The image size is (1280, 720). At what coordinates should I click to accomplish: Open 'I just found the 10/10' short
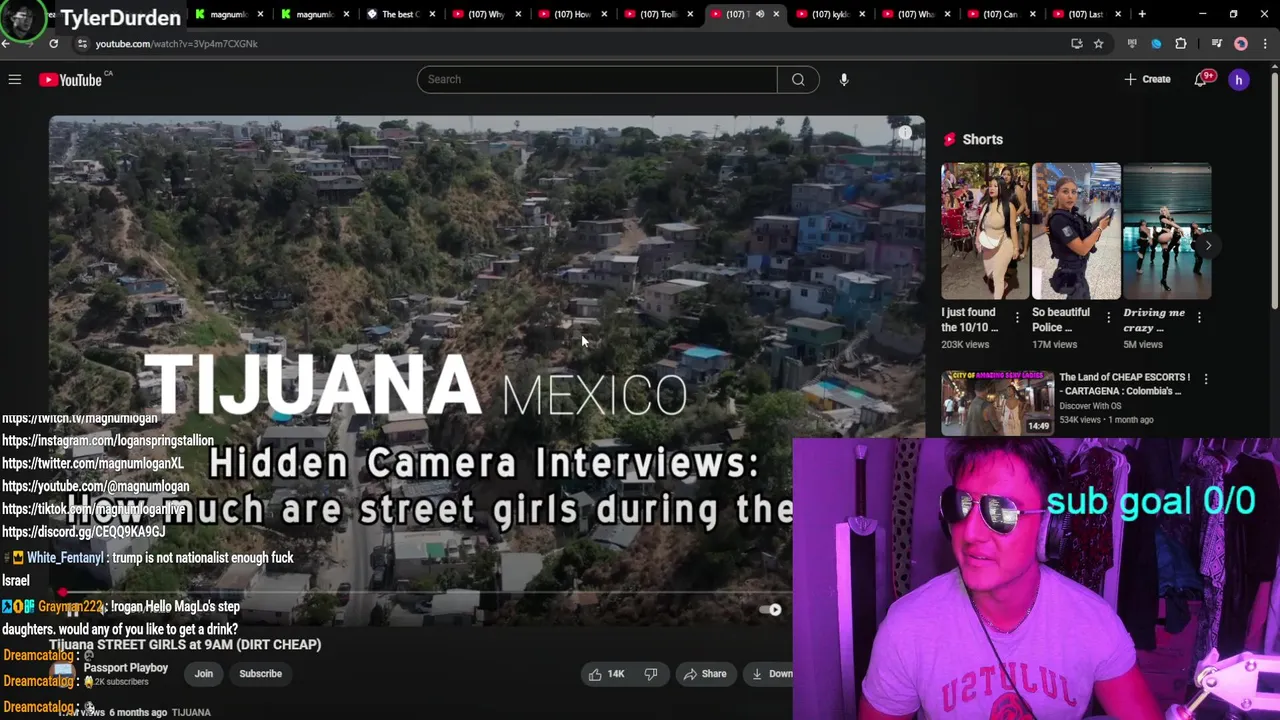click(x=985, y=231)
